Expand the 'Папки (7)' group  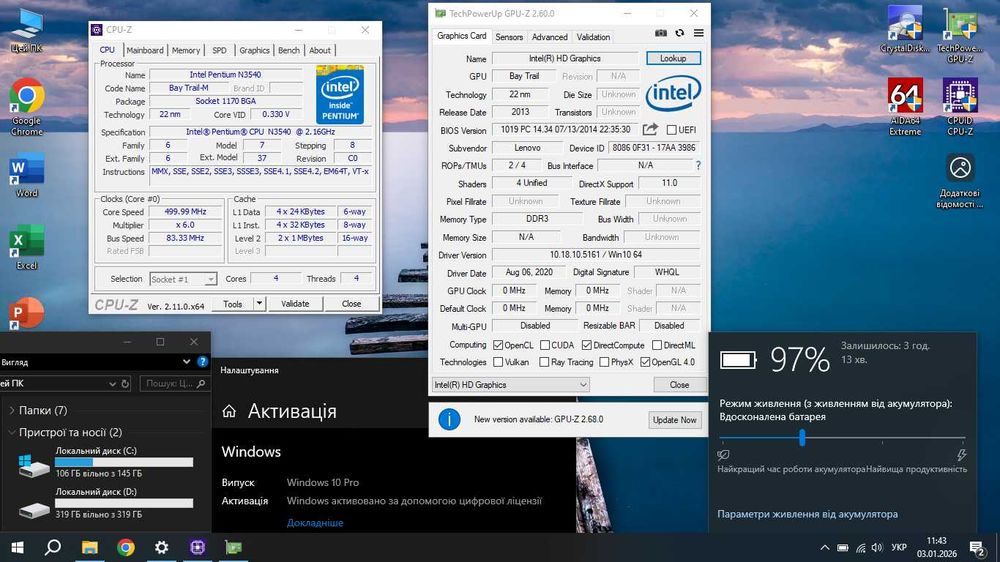pyautogui.click(x=12, y=410)
